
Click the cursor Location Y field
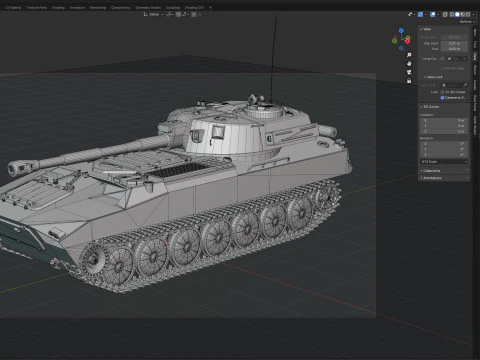tap(444, 126)
